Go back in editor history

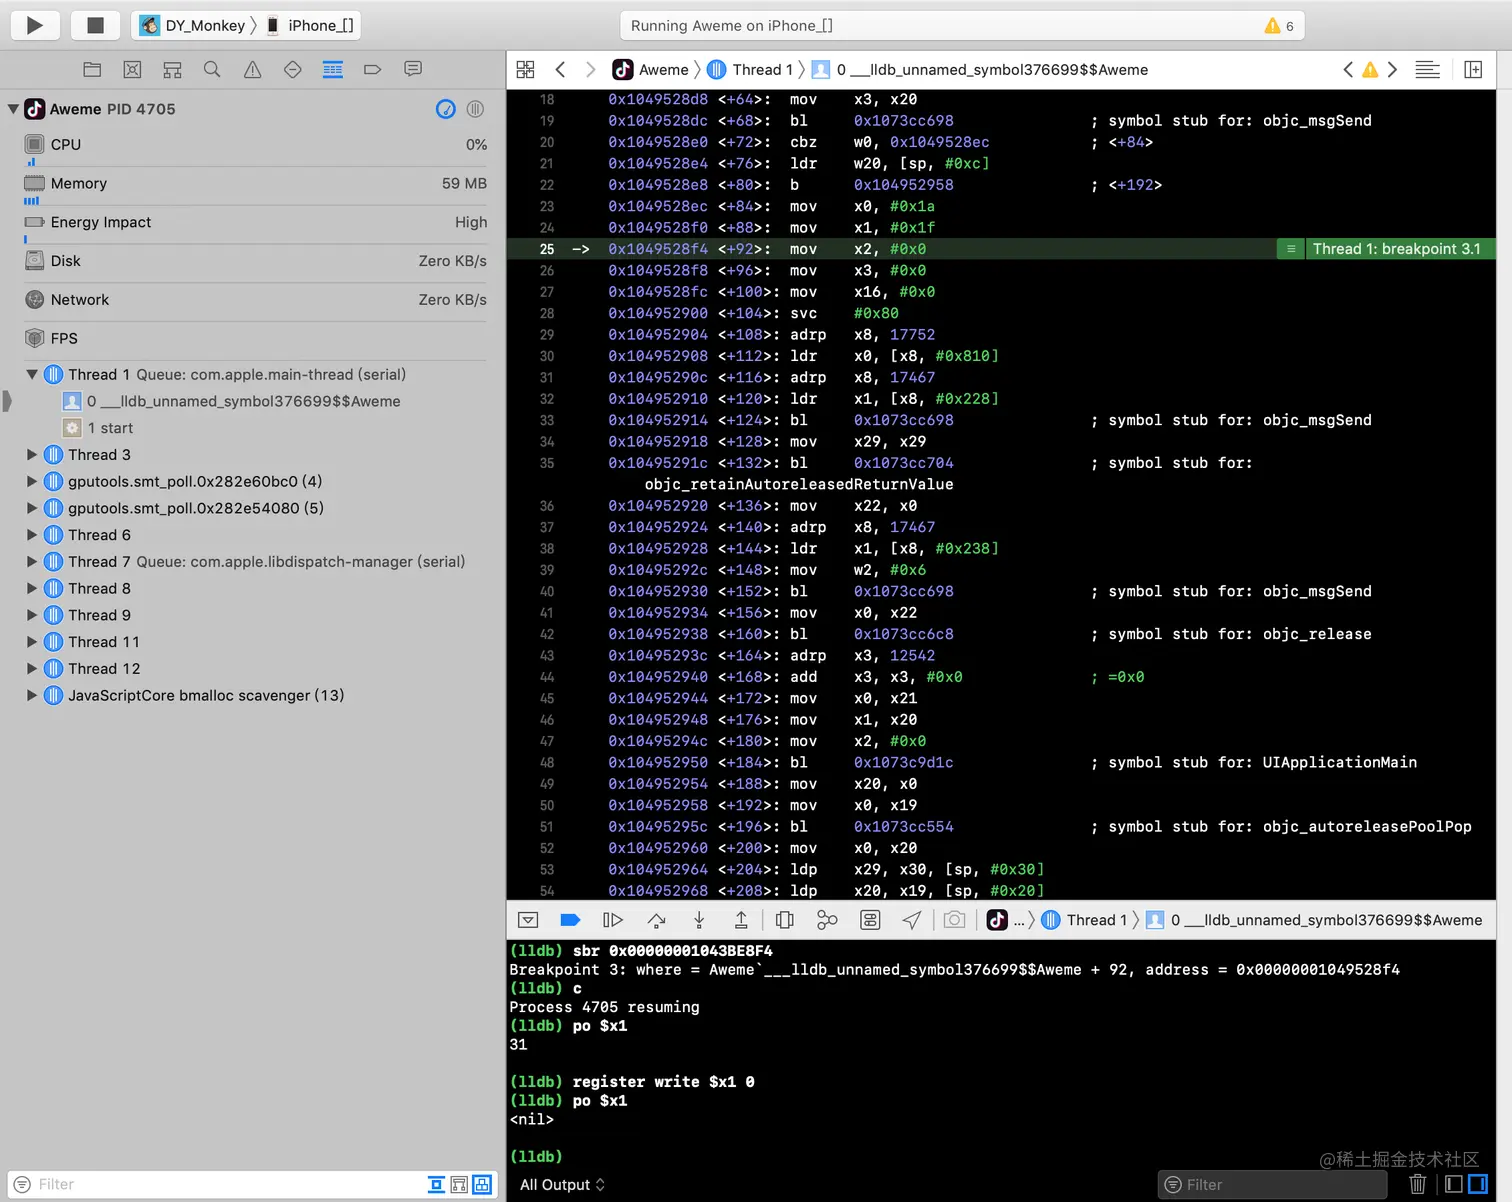click(560, 69)
